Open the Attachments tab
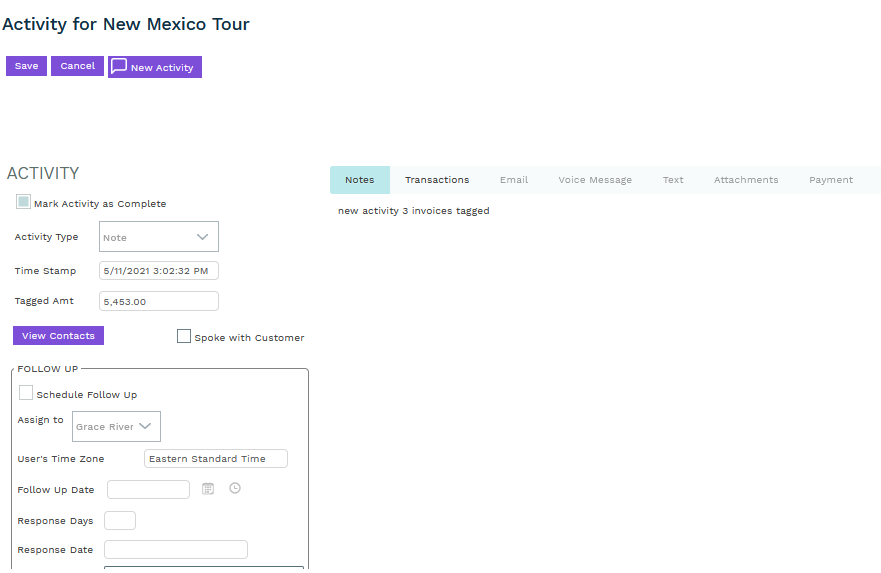Viewport: 881px width, 573px height. tap(746, 180)
